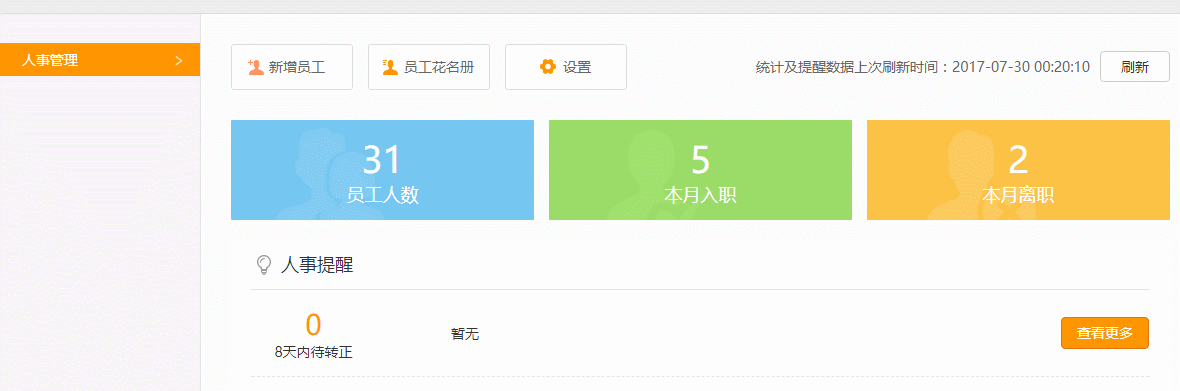Expand the 人事管理 chevron arrow

coord(178,61)
